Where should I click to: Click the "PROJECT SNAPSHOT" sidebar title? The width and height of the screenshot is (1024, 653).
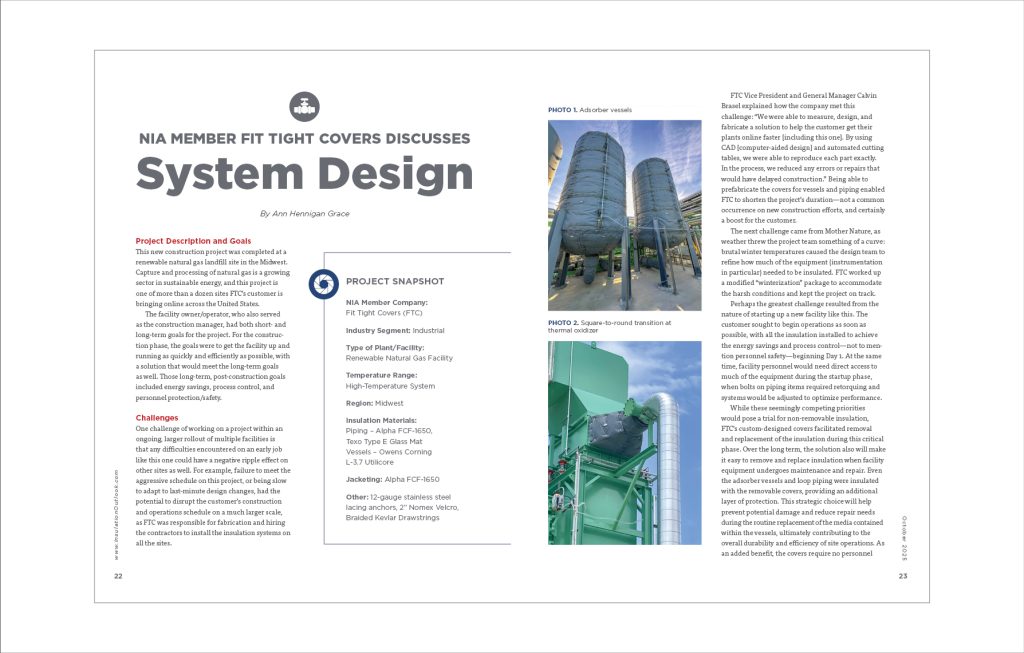tap(394, 282)
